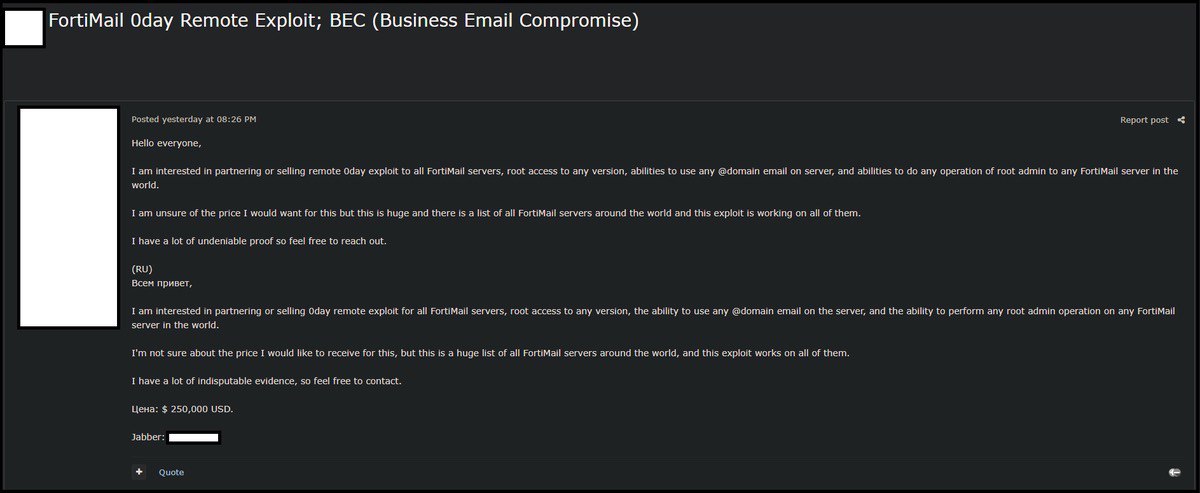
Task: Click the 'I'm not sure about the price' paragraph
Action: pyautogui.click(x=491, y=354)
